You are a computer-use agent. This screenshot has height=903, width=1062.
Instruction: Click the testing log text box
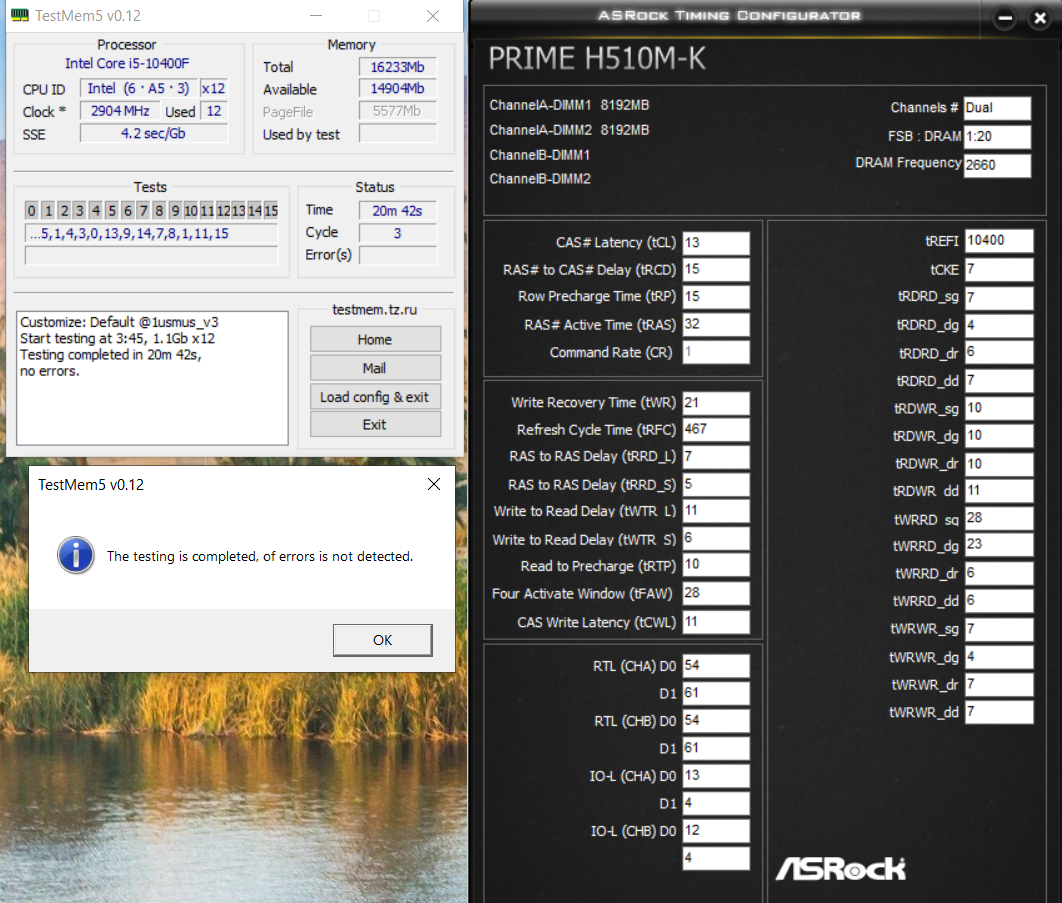point(152,378)
